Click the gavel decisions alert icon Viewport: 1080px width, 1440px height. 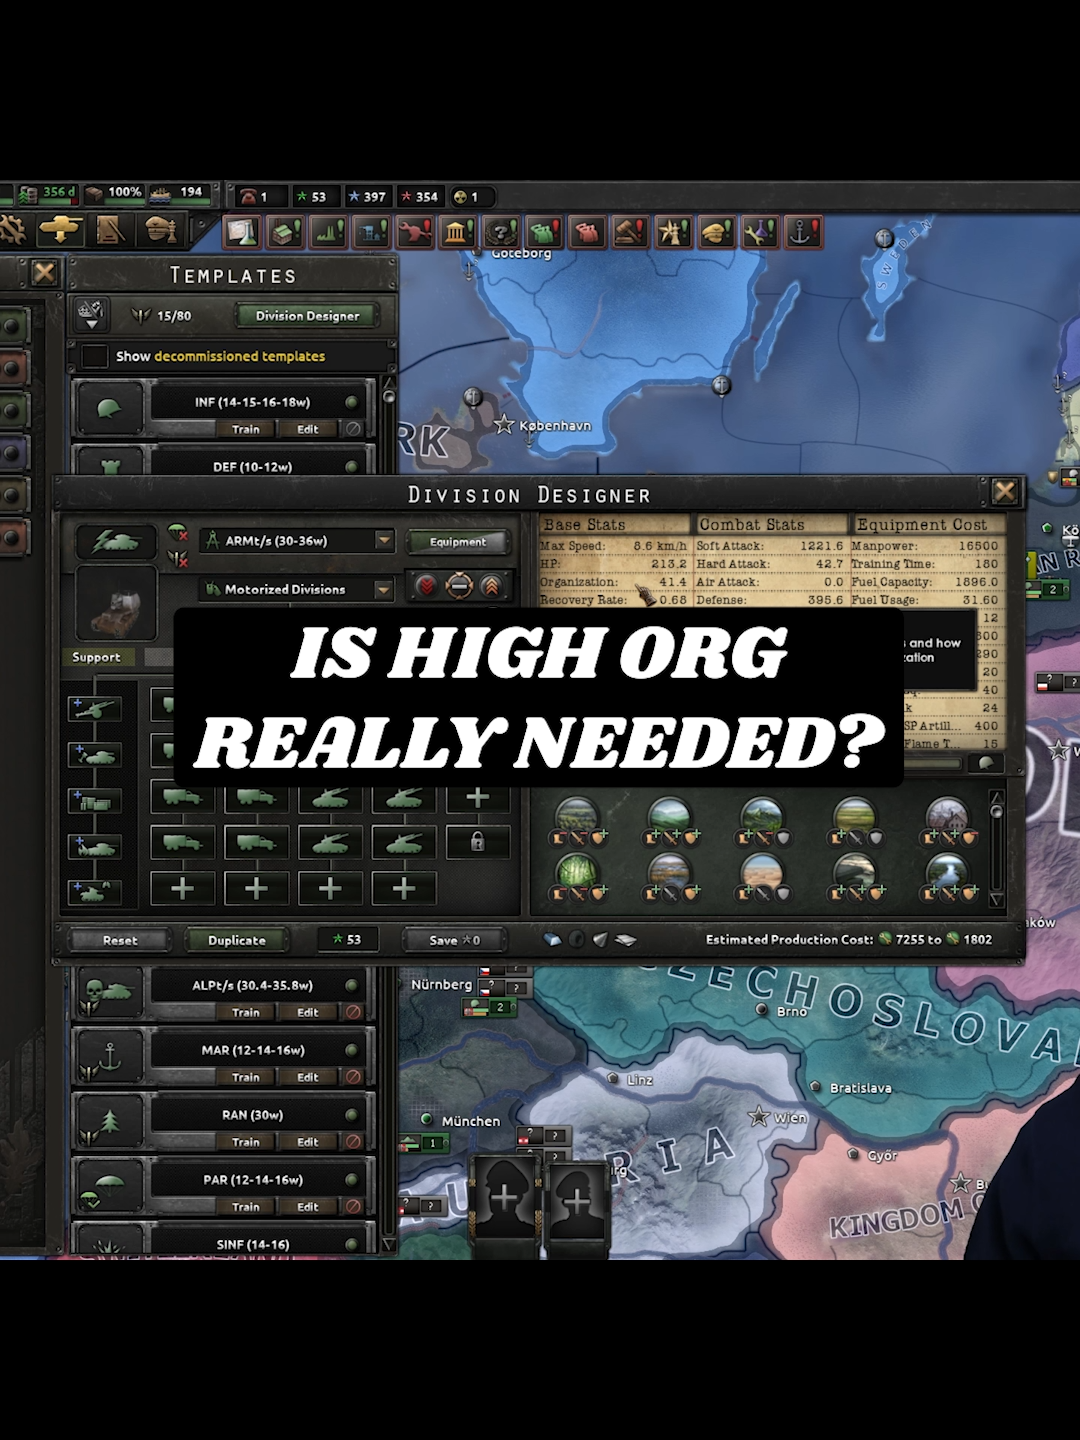click(x=630, y=232)
